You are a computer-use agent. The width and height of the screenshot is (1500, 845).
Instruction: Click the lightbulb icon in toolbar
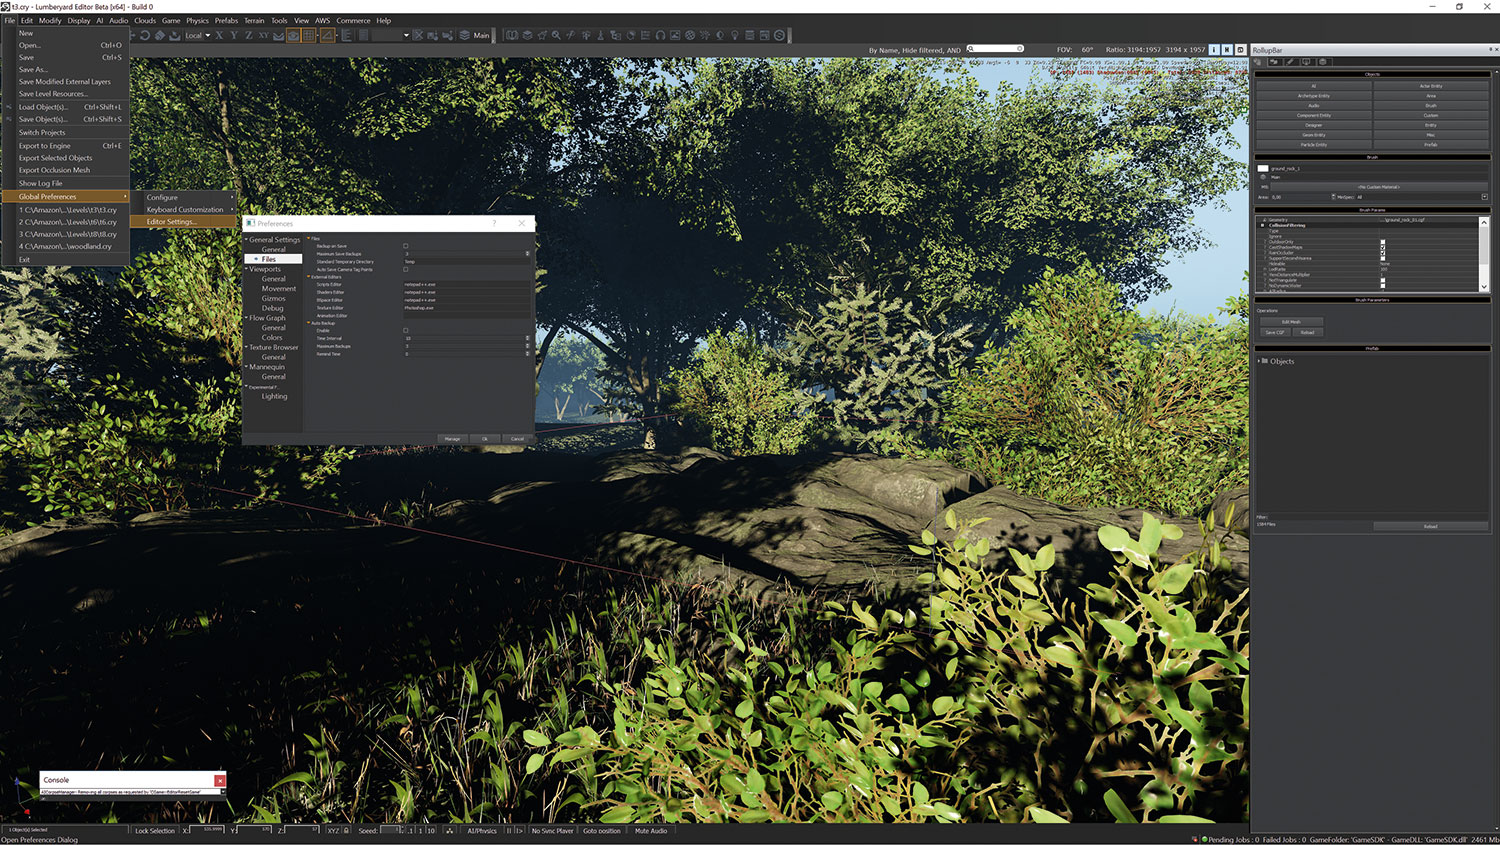click(x=735, y=35)
